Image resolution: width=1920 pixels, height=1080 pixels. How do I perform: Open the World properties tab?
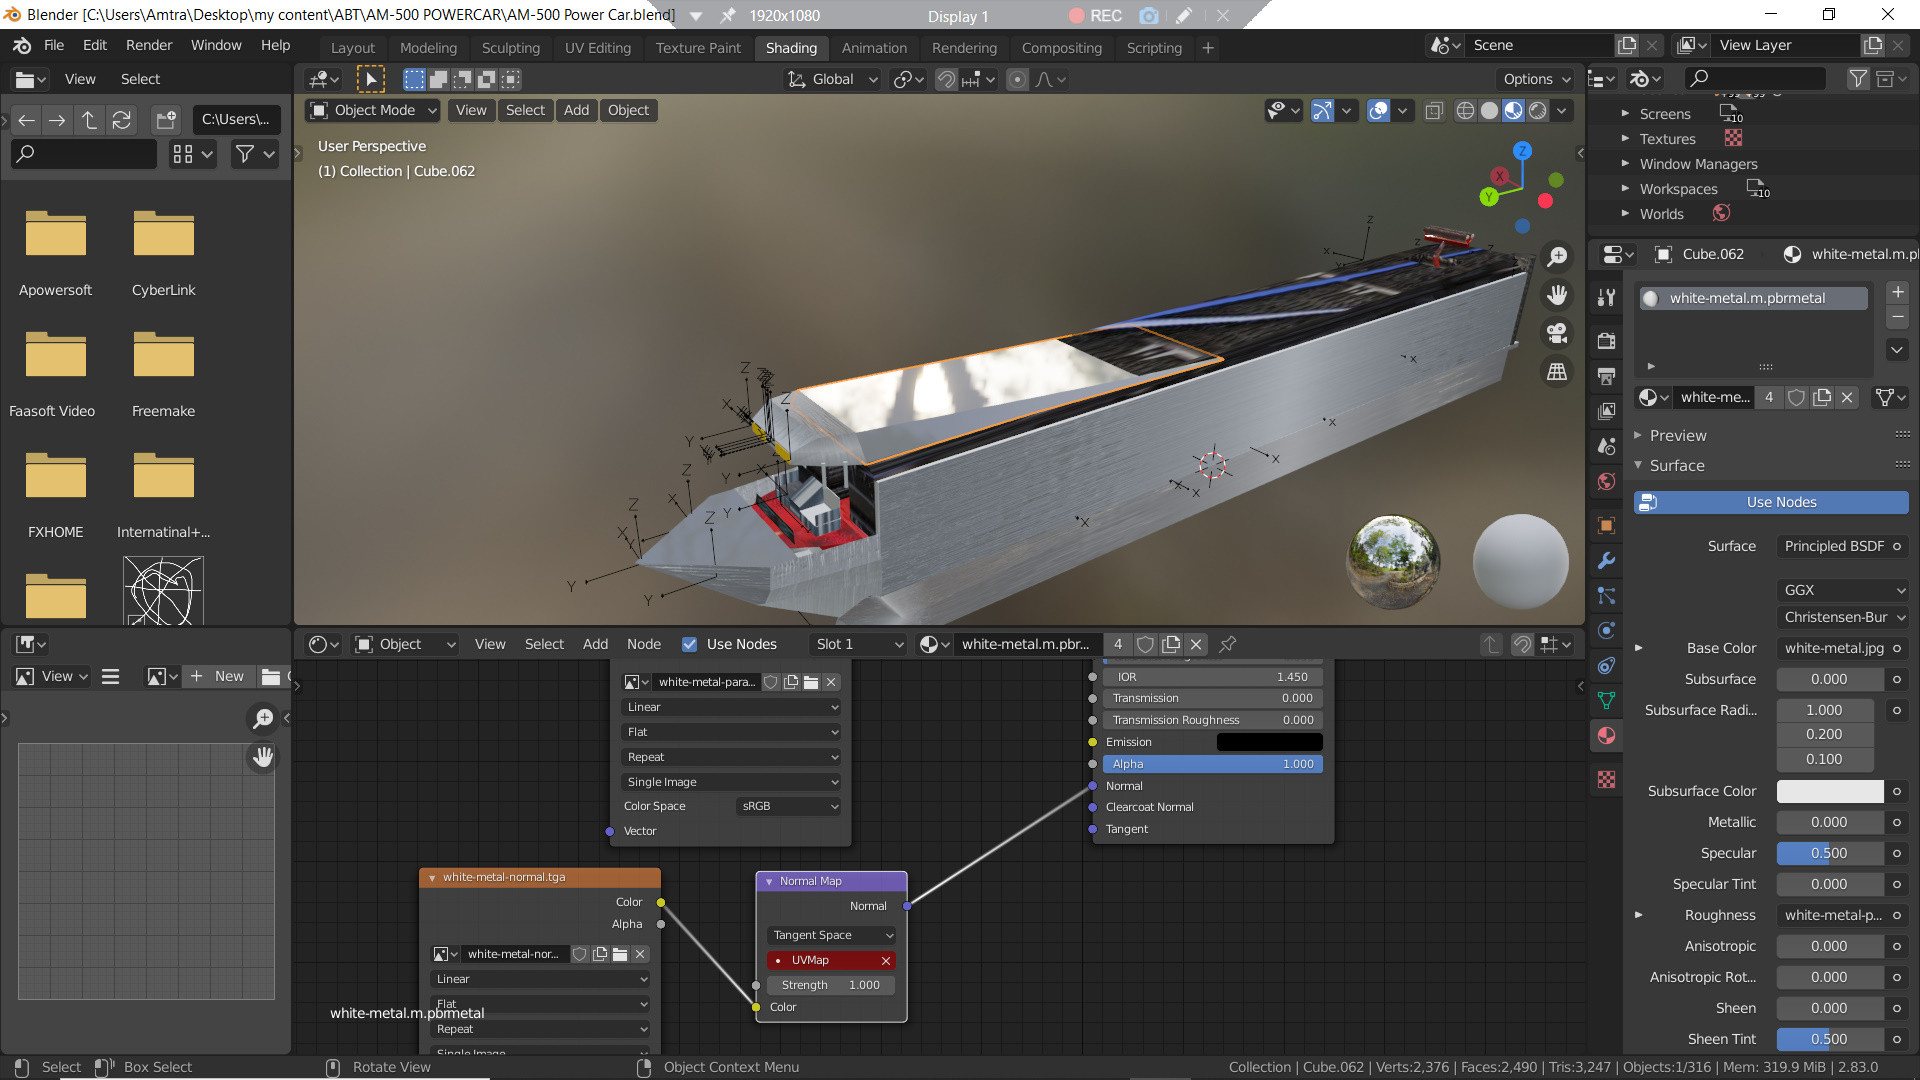click(x=1607, y=481)
